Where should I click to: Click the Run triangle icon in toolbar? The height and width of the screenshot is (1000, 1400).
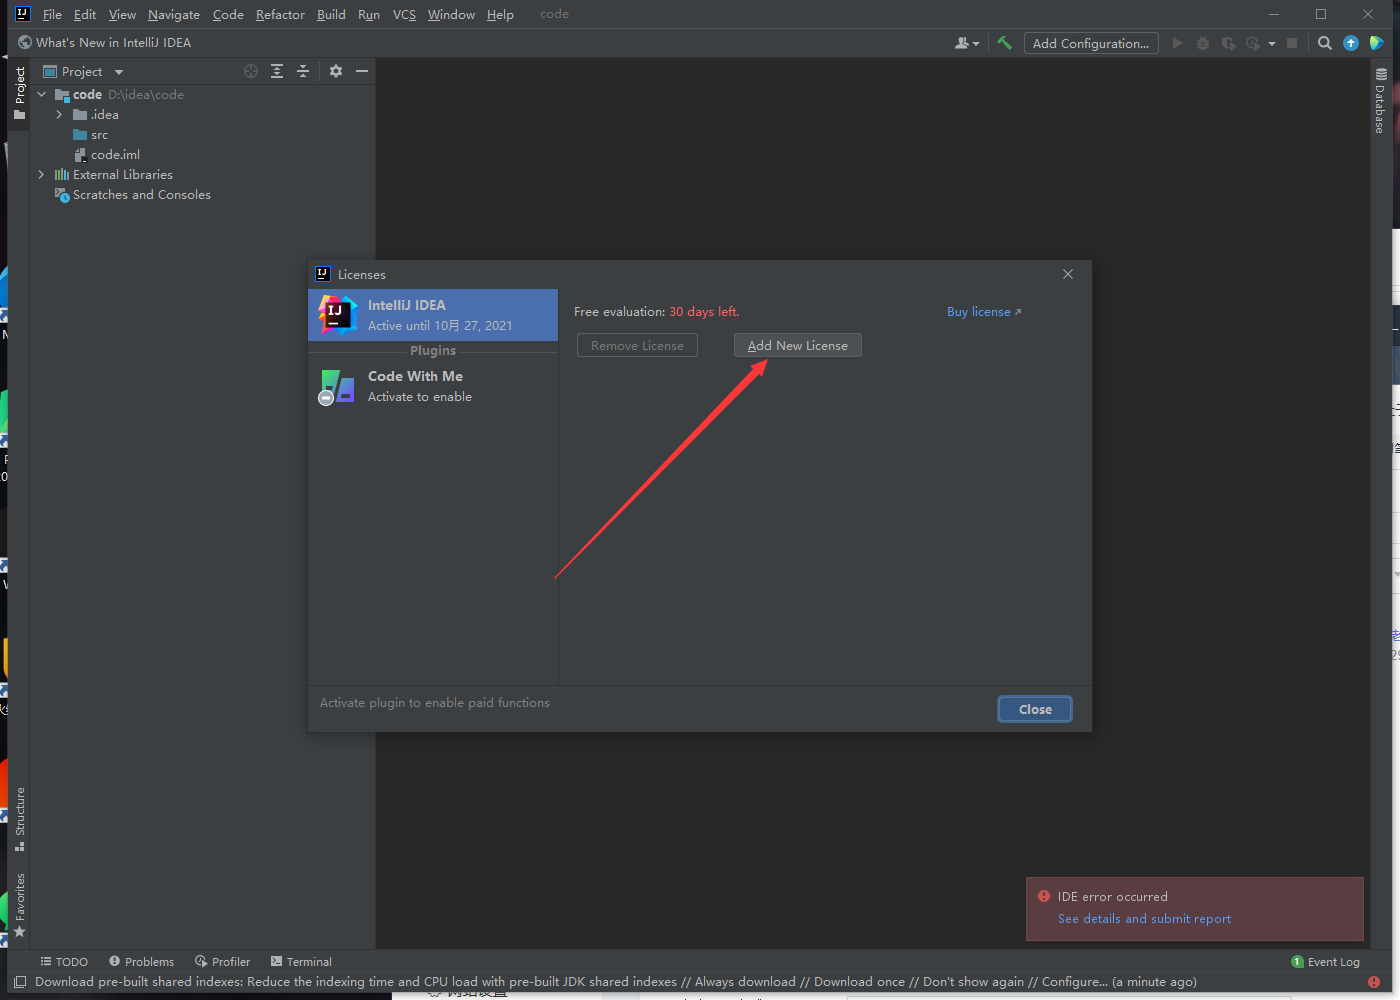point(1177,43)
